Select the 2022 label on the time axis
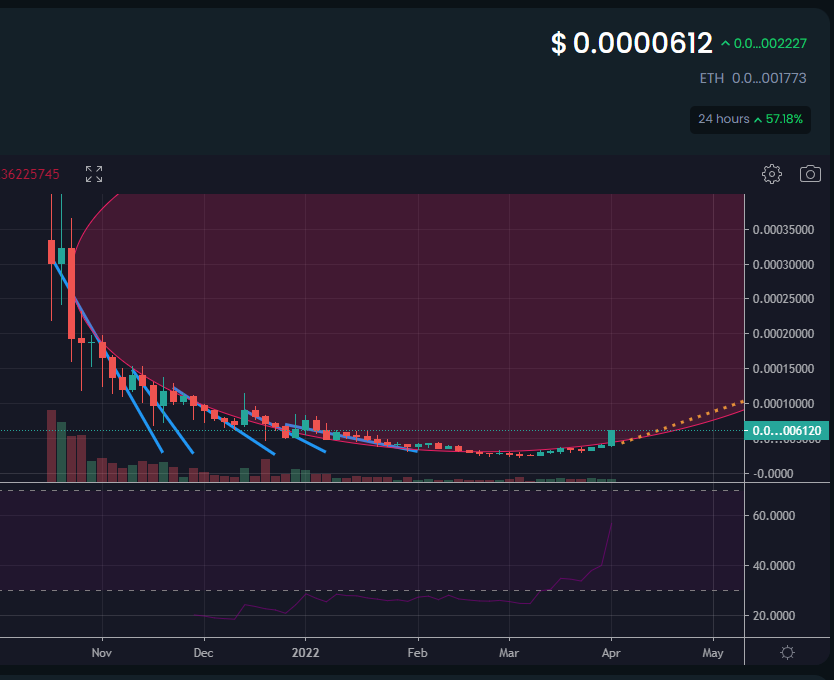This screenshot has width=834, height=680. coord(306,652)
